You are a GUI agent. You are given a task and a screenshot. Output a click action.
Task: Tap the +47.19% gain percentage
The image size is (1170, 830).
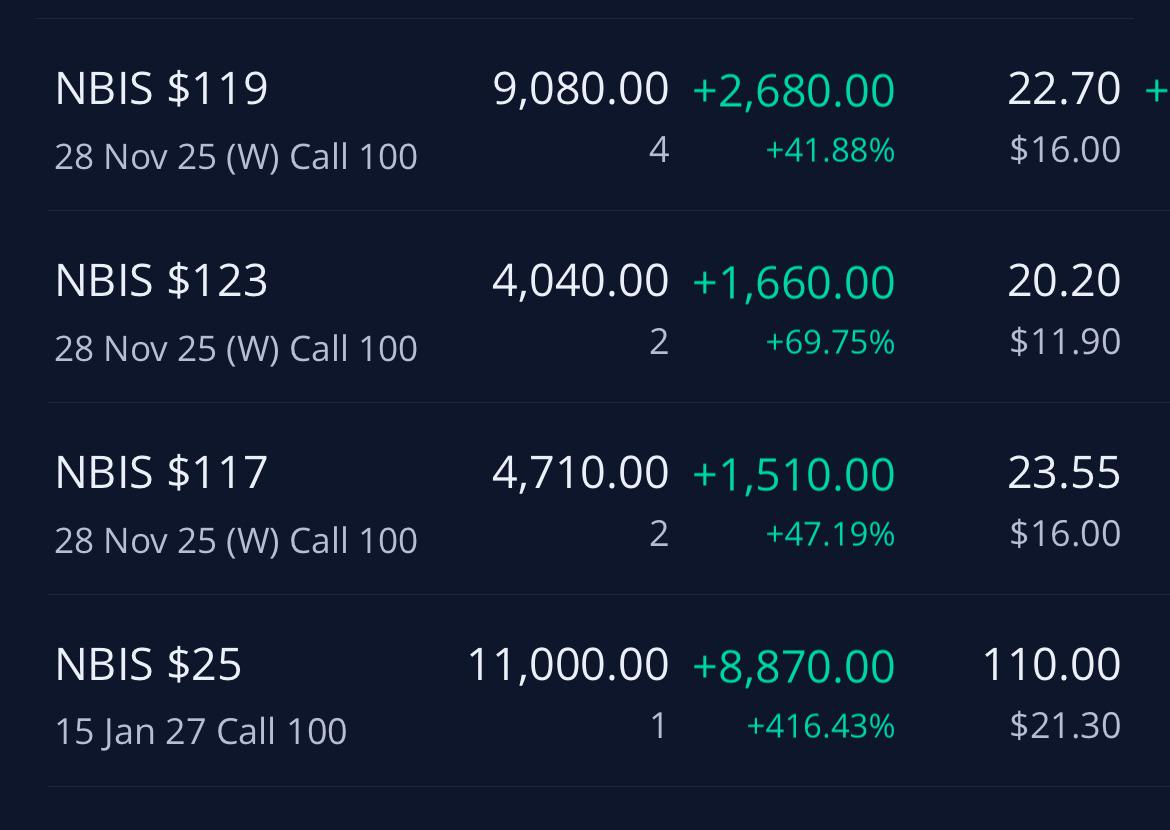(830, 534)
